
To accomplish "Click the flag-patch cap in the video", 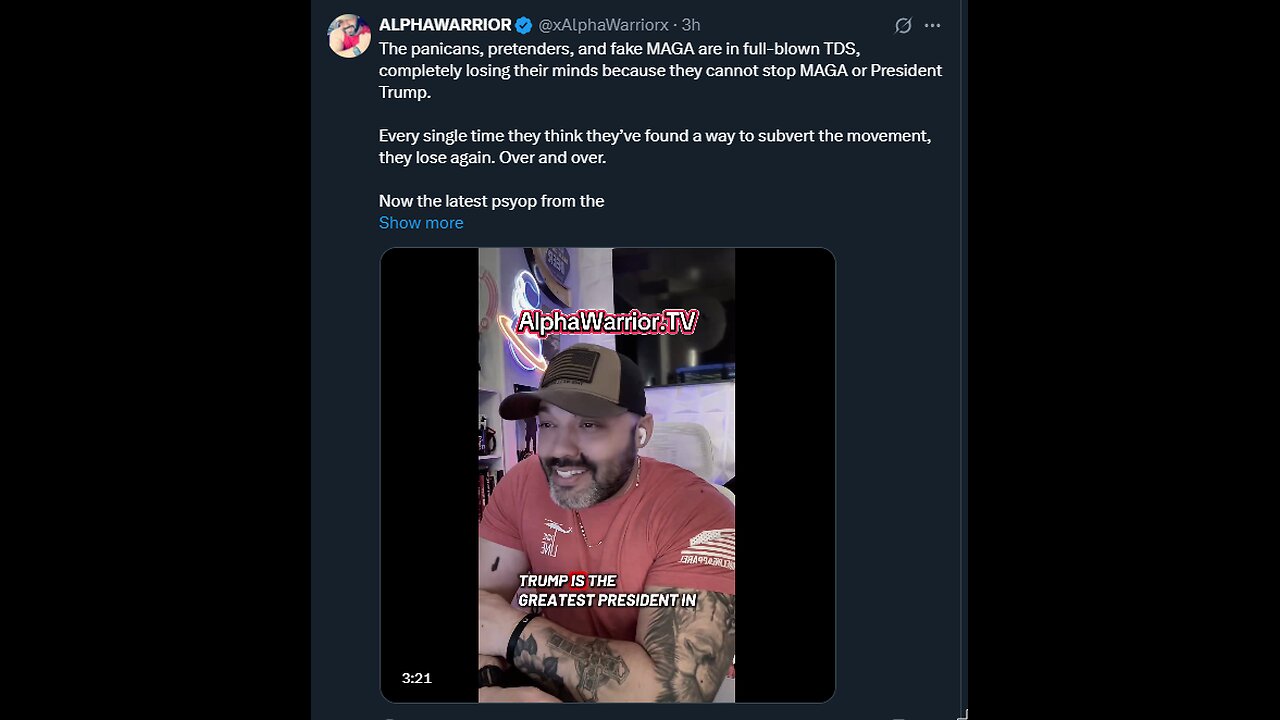I will (x=573, y=379).
